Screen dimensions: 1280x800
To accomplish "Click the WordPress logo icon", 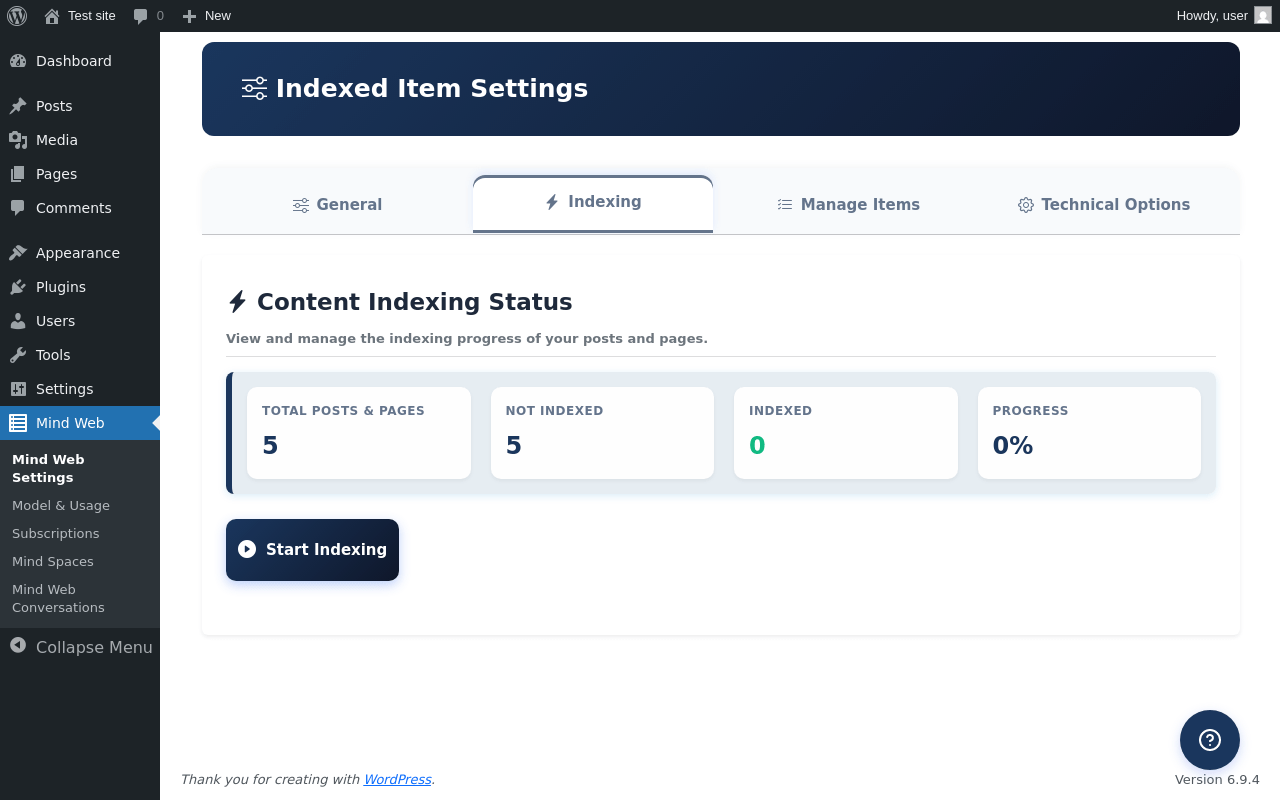I will [17, 16].
